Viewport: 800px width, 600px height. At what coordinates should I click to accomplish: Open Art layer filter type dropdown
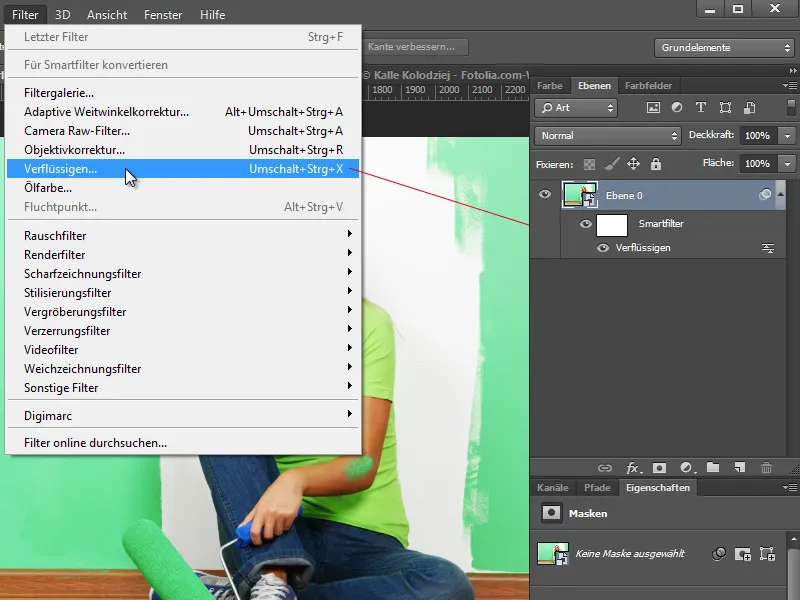coord(576,108)
